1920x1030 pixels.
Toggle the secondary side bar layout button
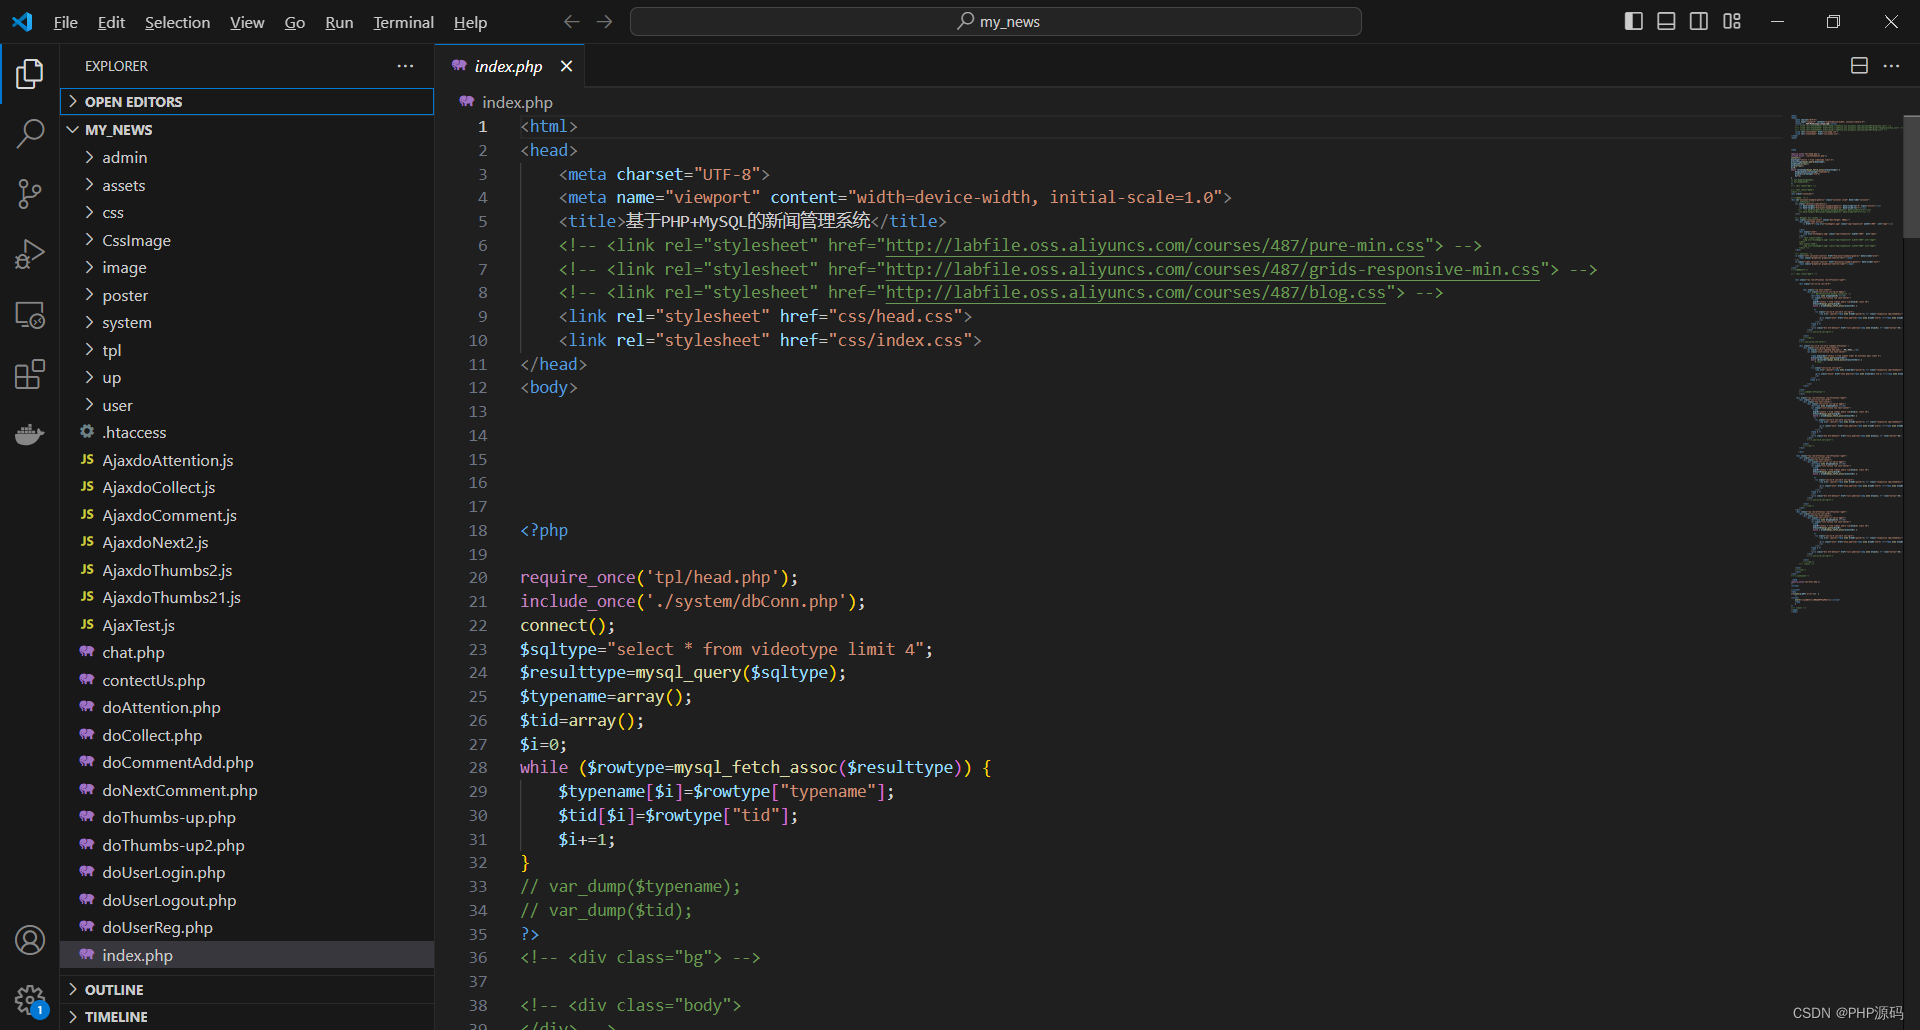point(1699,21)
